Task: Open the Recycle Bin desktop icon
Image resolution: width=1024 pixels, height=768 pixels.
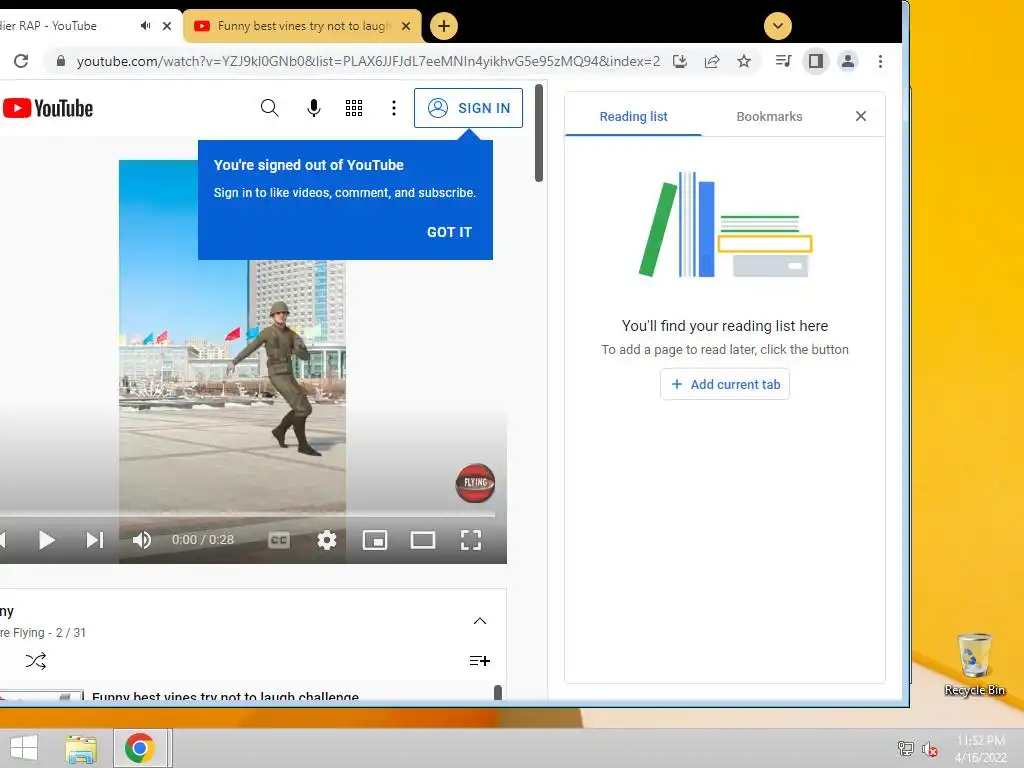Action: (974, 664)
